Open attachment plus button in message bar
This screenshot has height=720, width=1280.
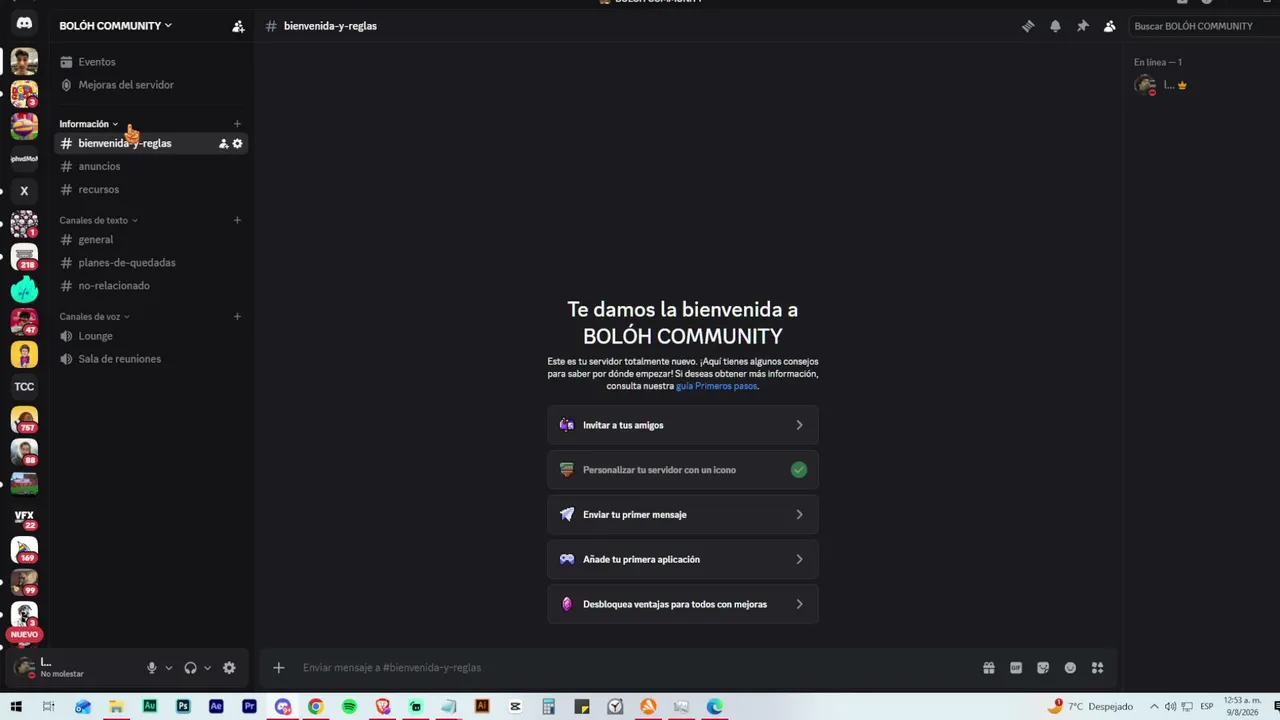pos(279,668)
